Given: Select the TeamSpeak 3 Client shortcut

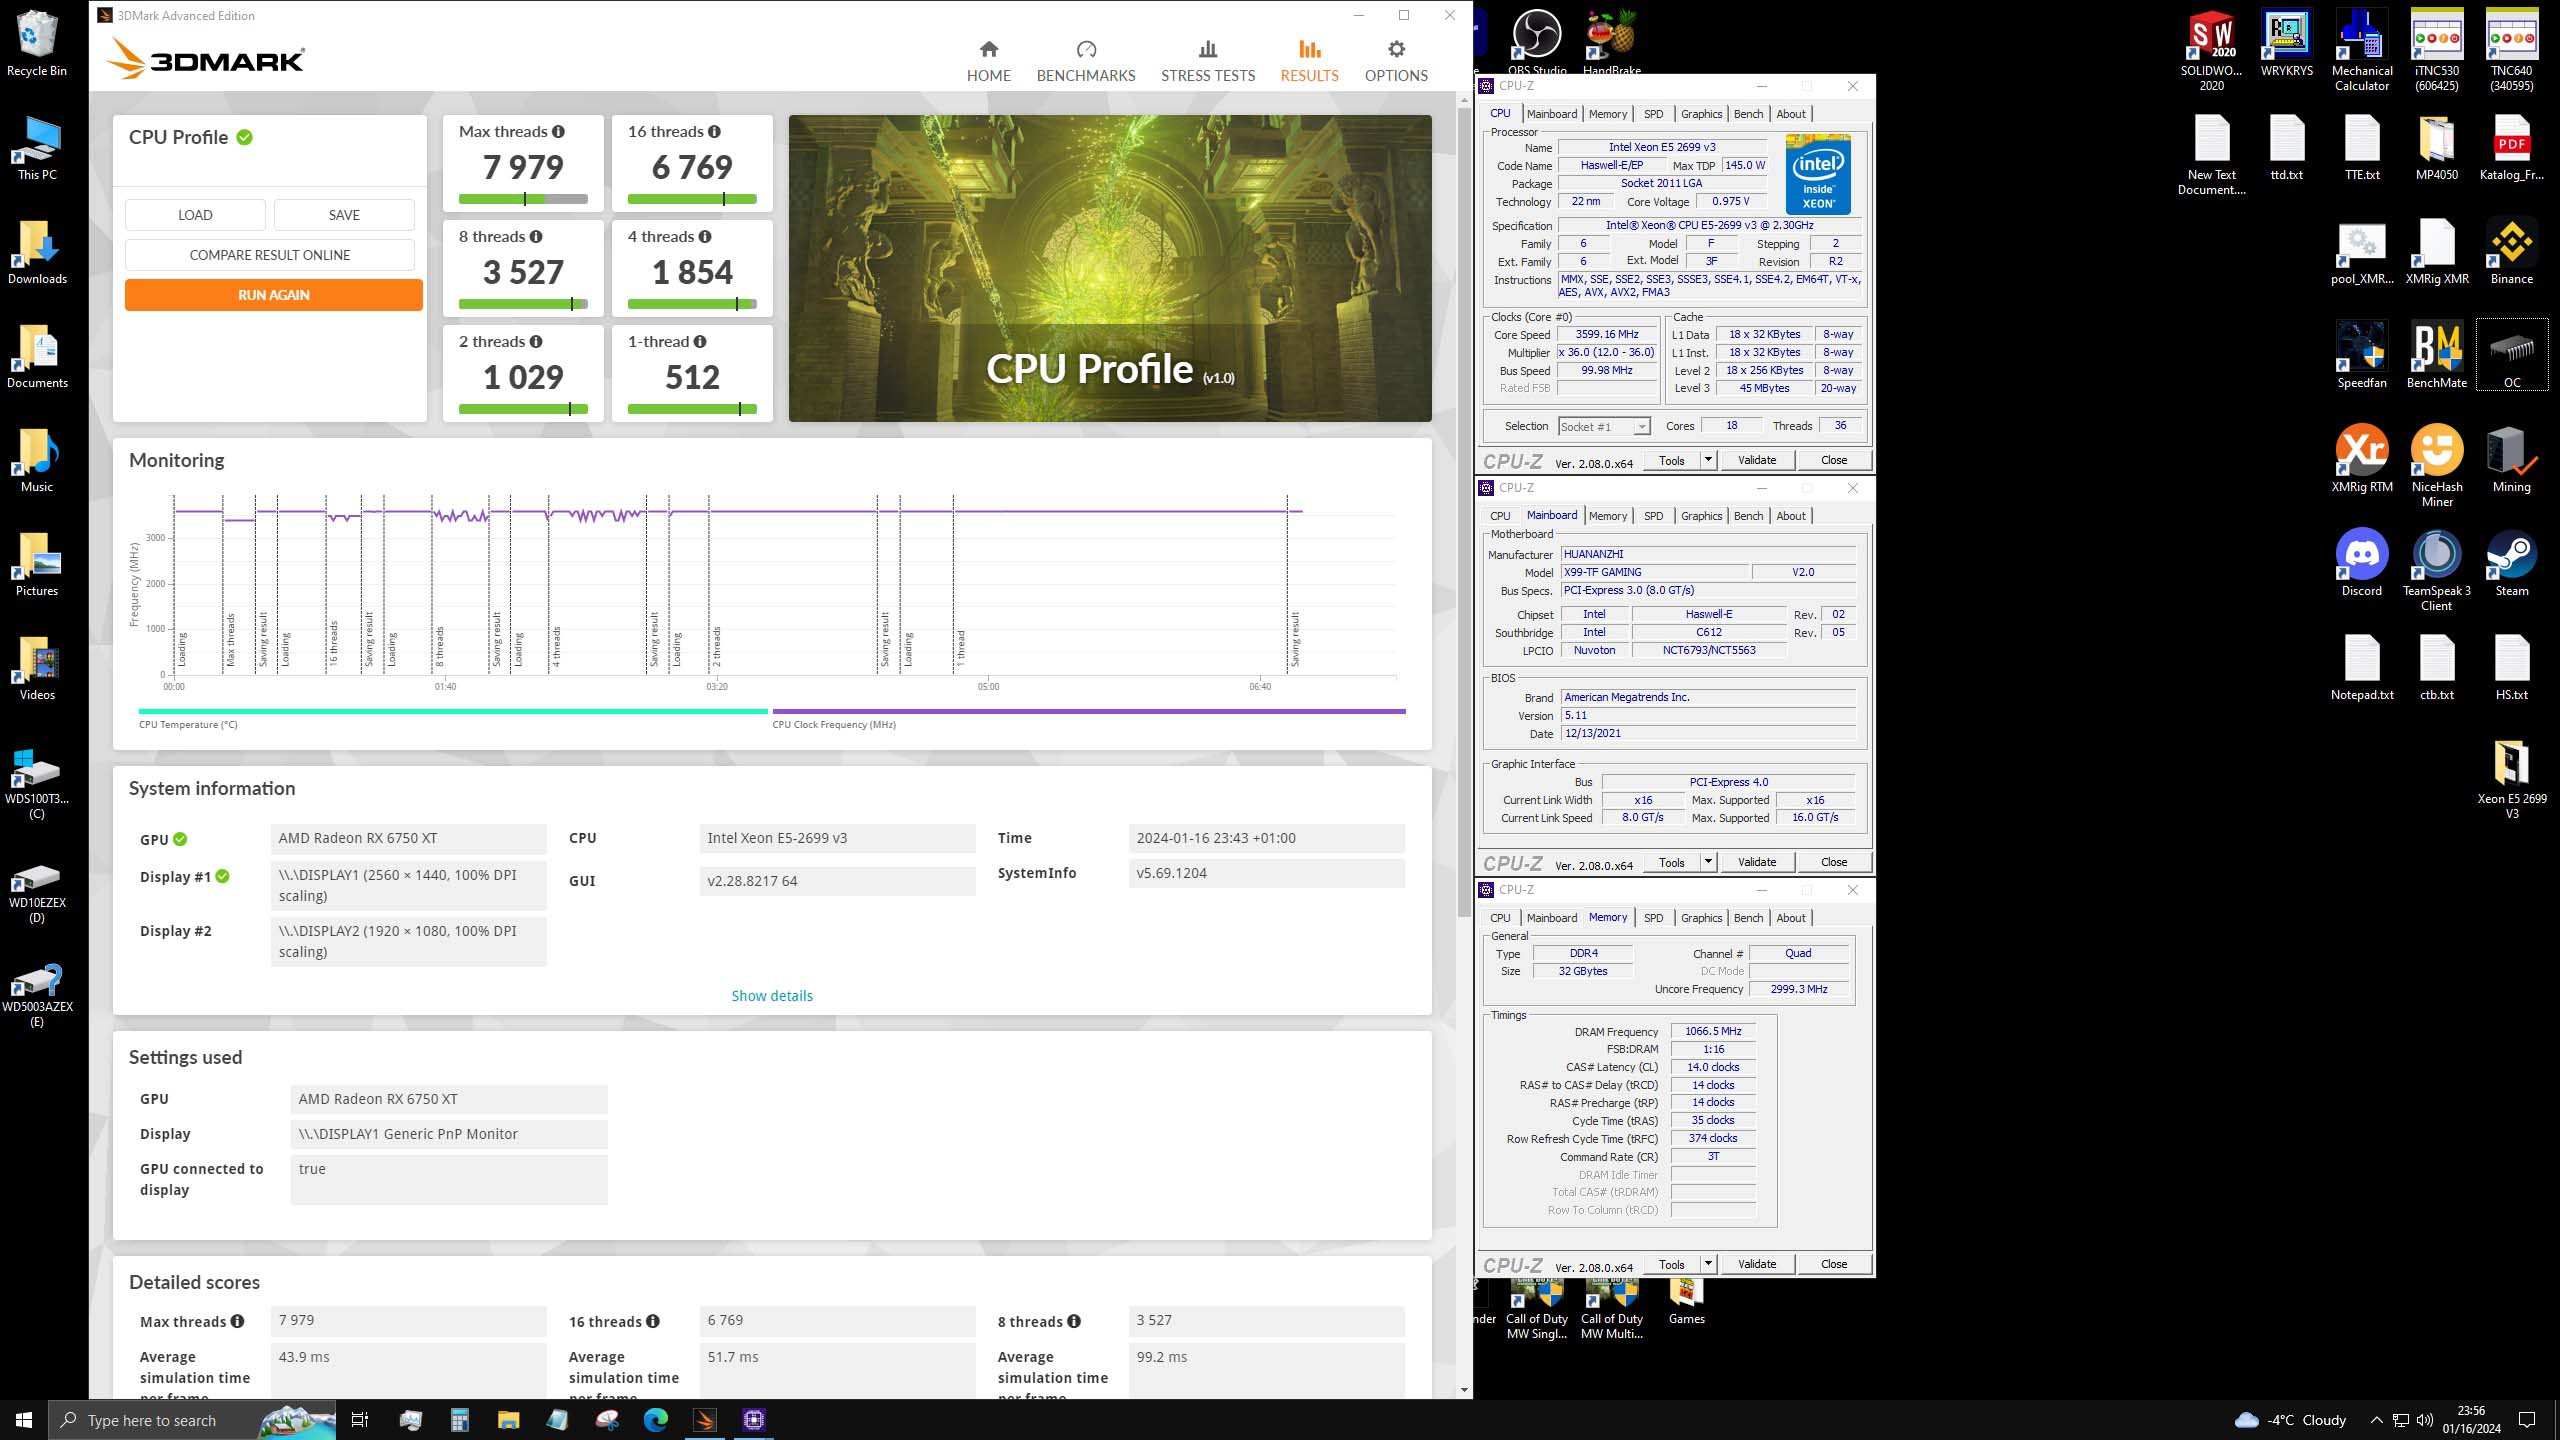Looking at the screenshot, I should click(x=2437, y=570).
